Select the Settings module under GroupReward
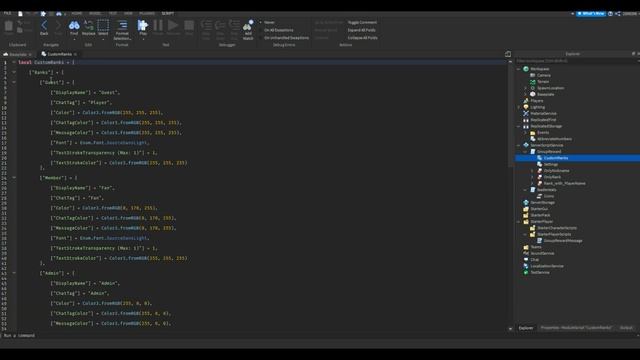The width and height of the screenshot is (640, 360). pos(551,164)
